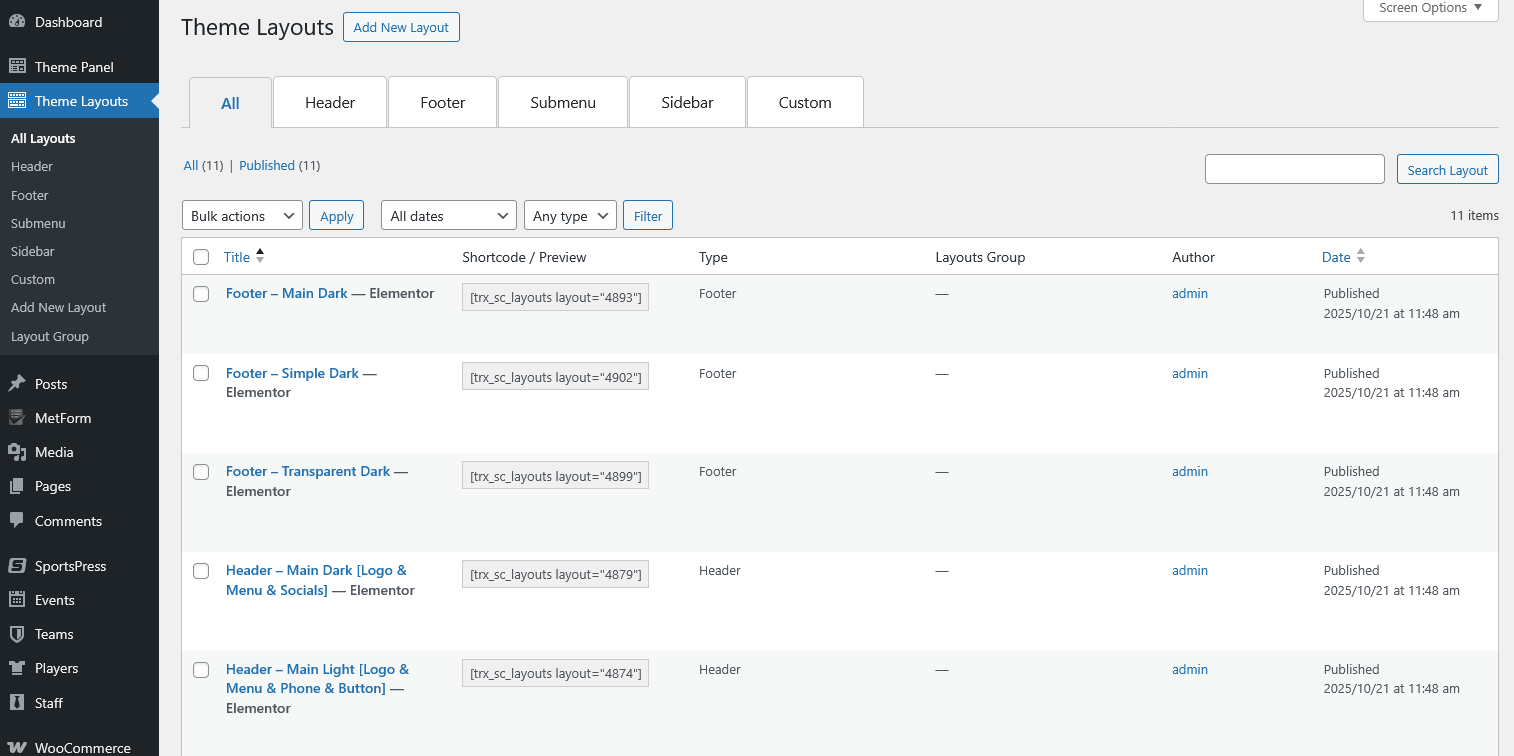
Task: Switch to the Submenu tab
Action: click(x=563, y=103)
